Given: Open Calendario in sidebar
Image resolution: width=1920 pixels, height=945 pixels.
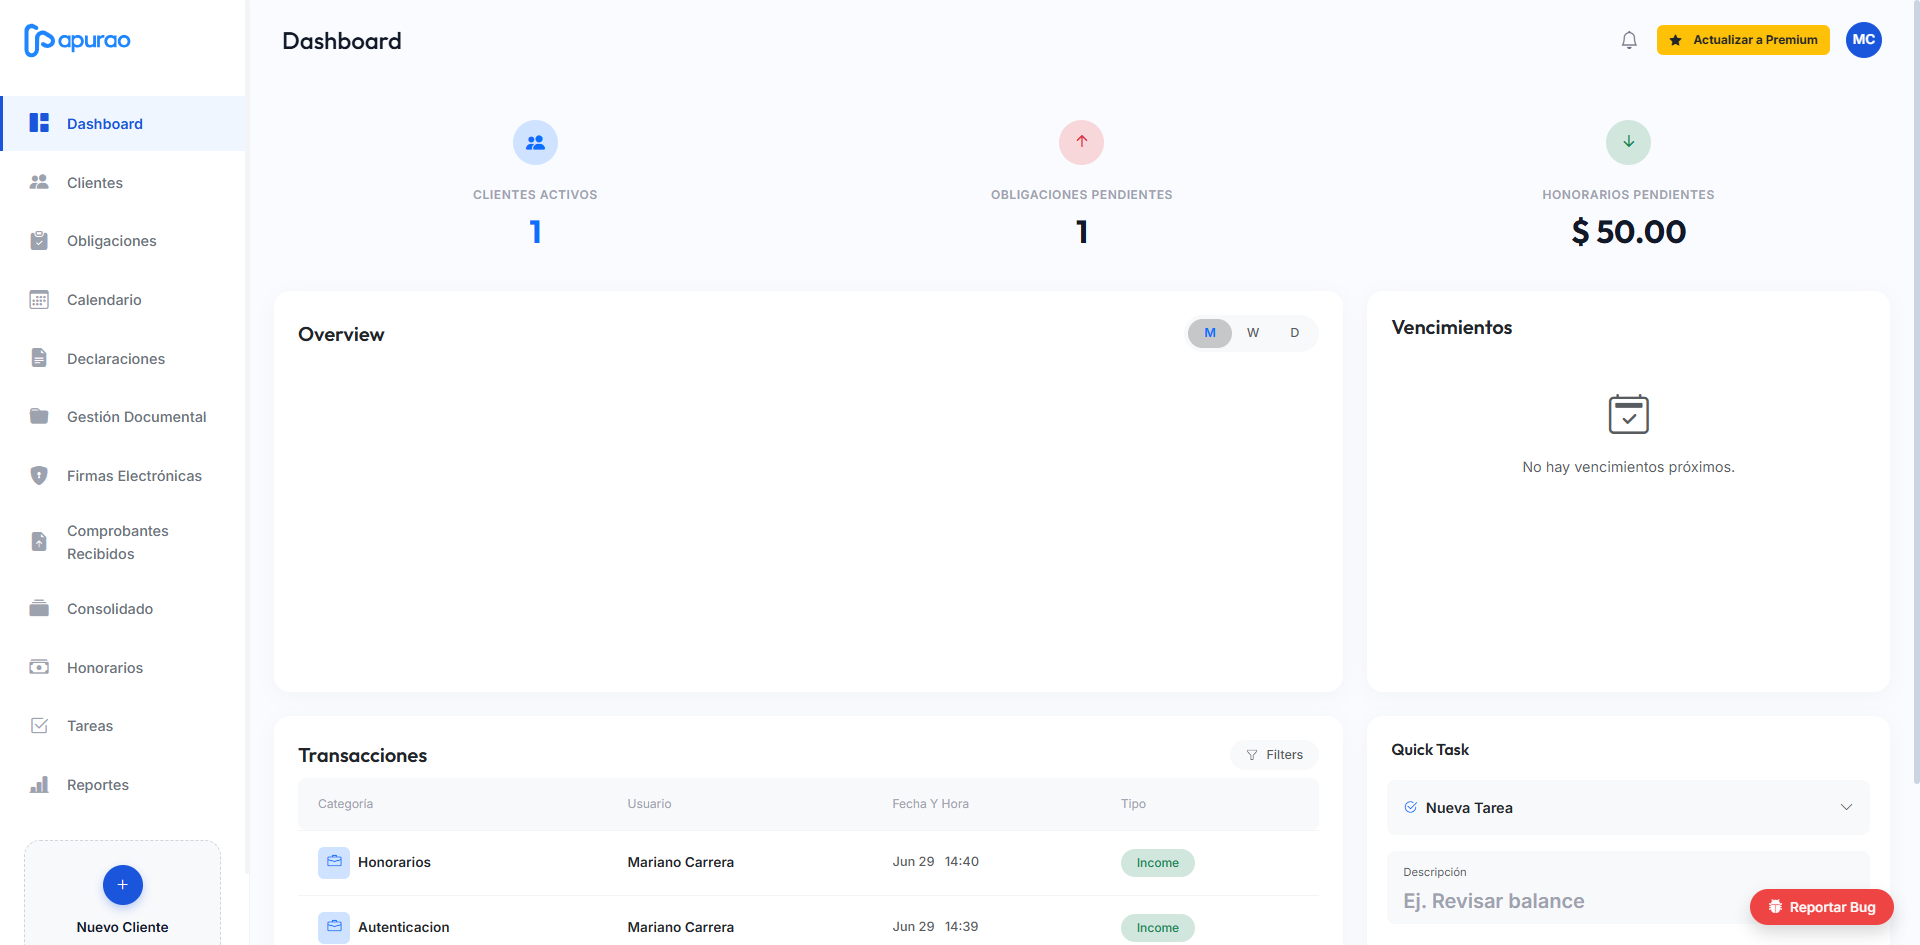Looking at the screenshot, I should coord(124,299).
